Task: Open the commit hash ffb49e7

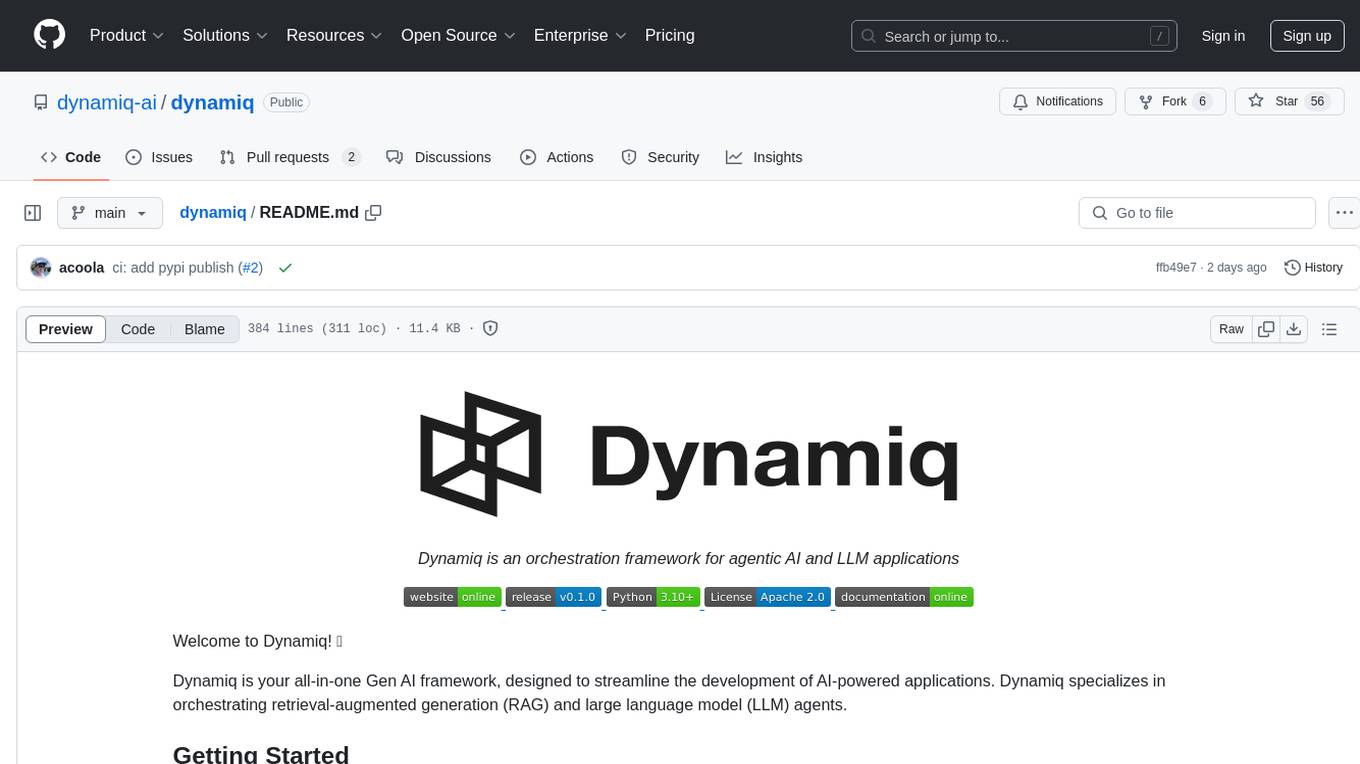Action: [1176, 268]
